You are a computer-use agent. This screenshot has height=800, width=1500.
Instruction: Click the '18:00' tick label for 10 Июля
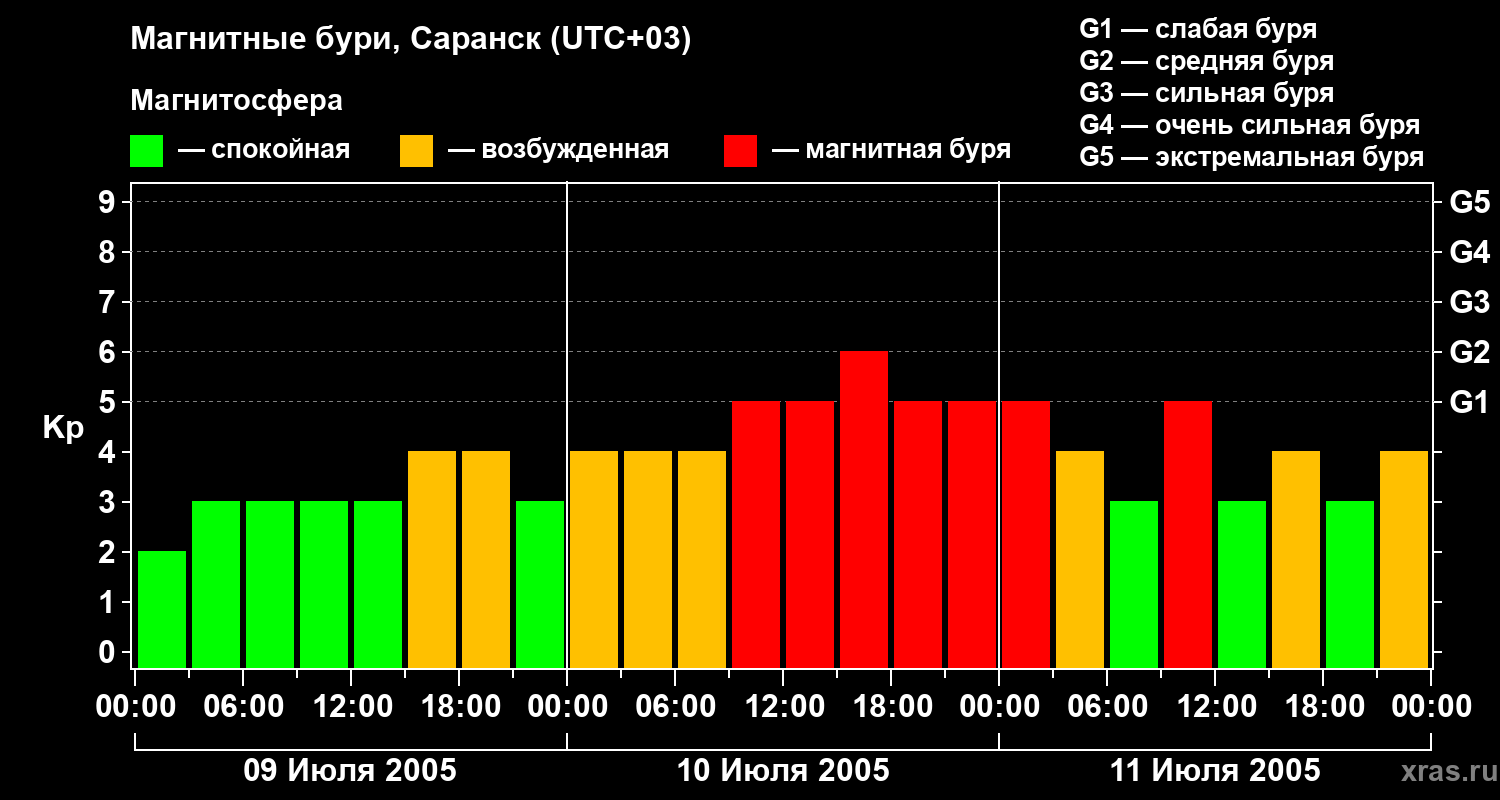pyautogui.click(x=891, y=707)
